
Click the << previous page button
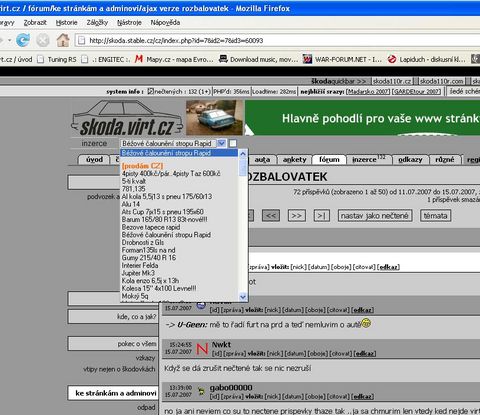coord(271,216)
